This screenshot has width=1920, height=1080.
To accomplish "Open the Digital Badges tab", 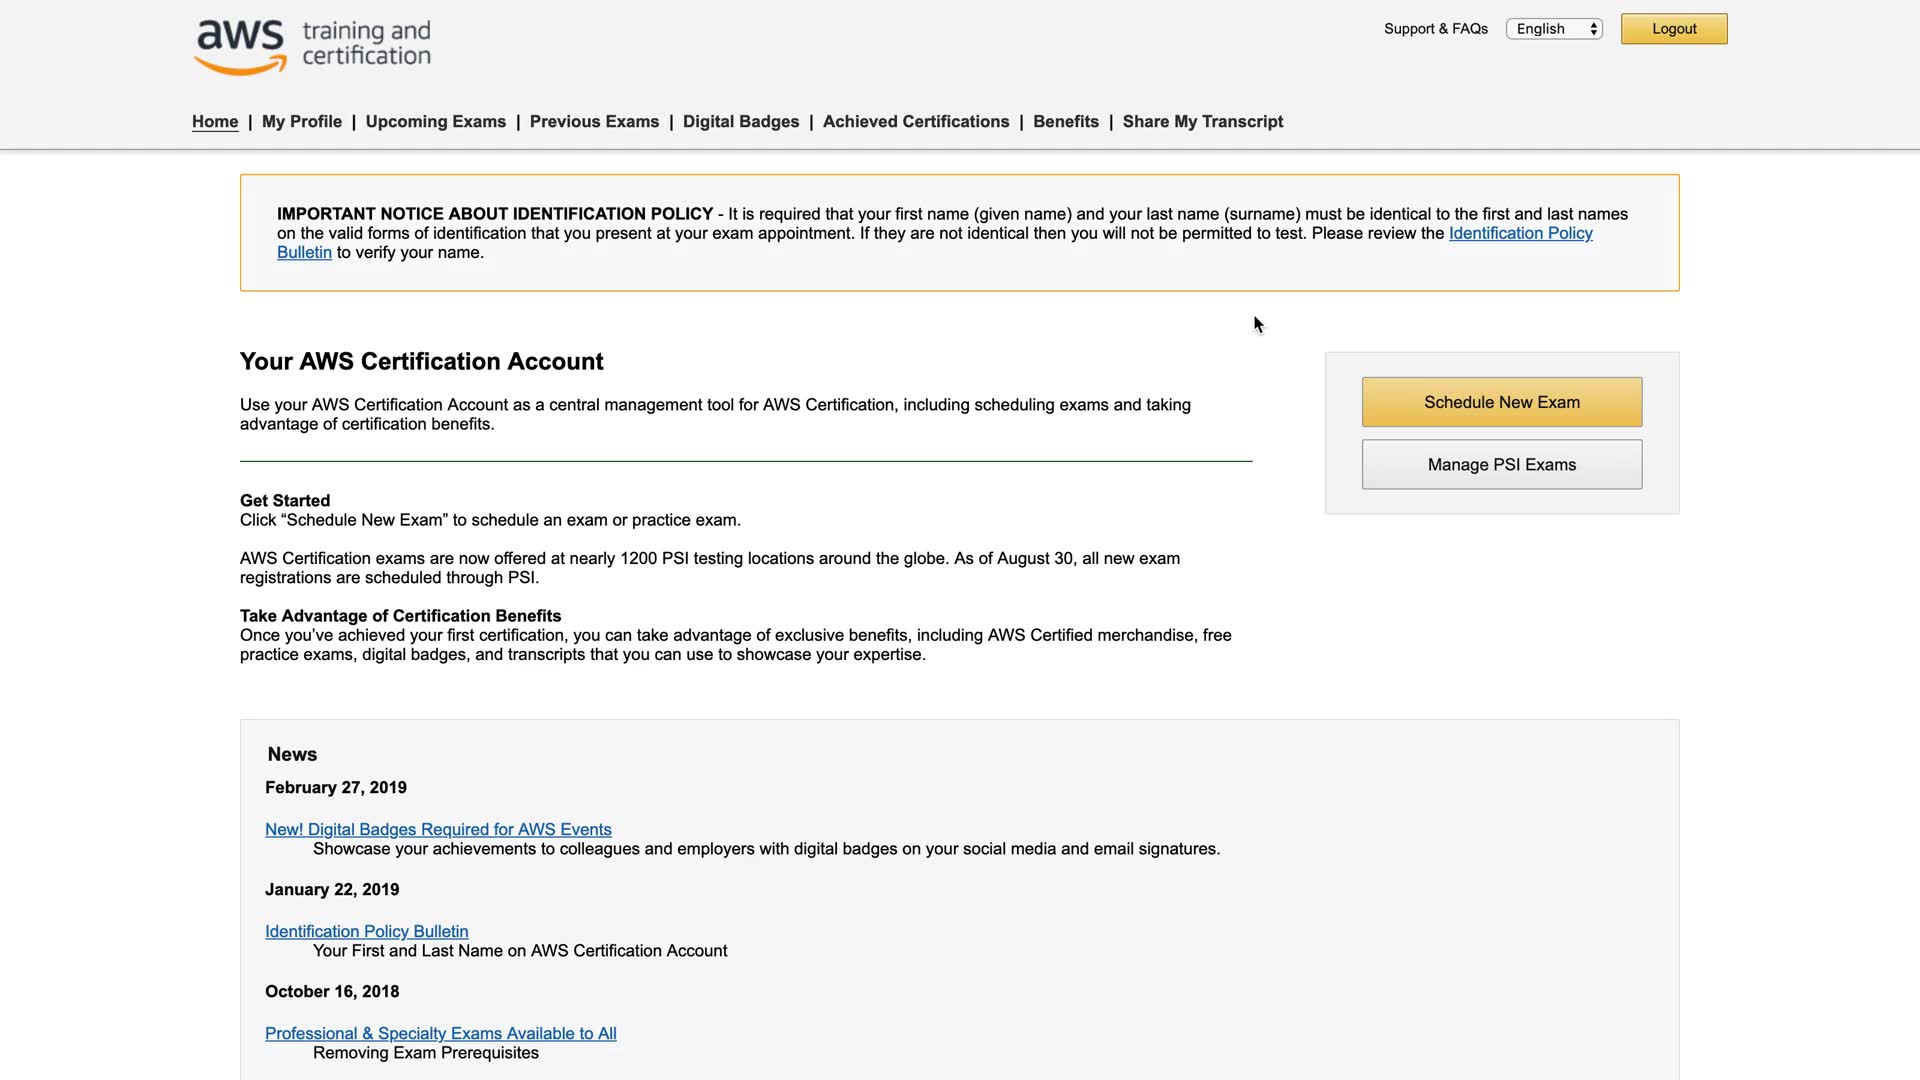I will pyautogui.click(x=740, y=121).
